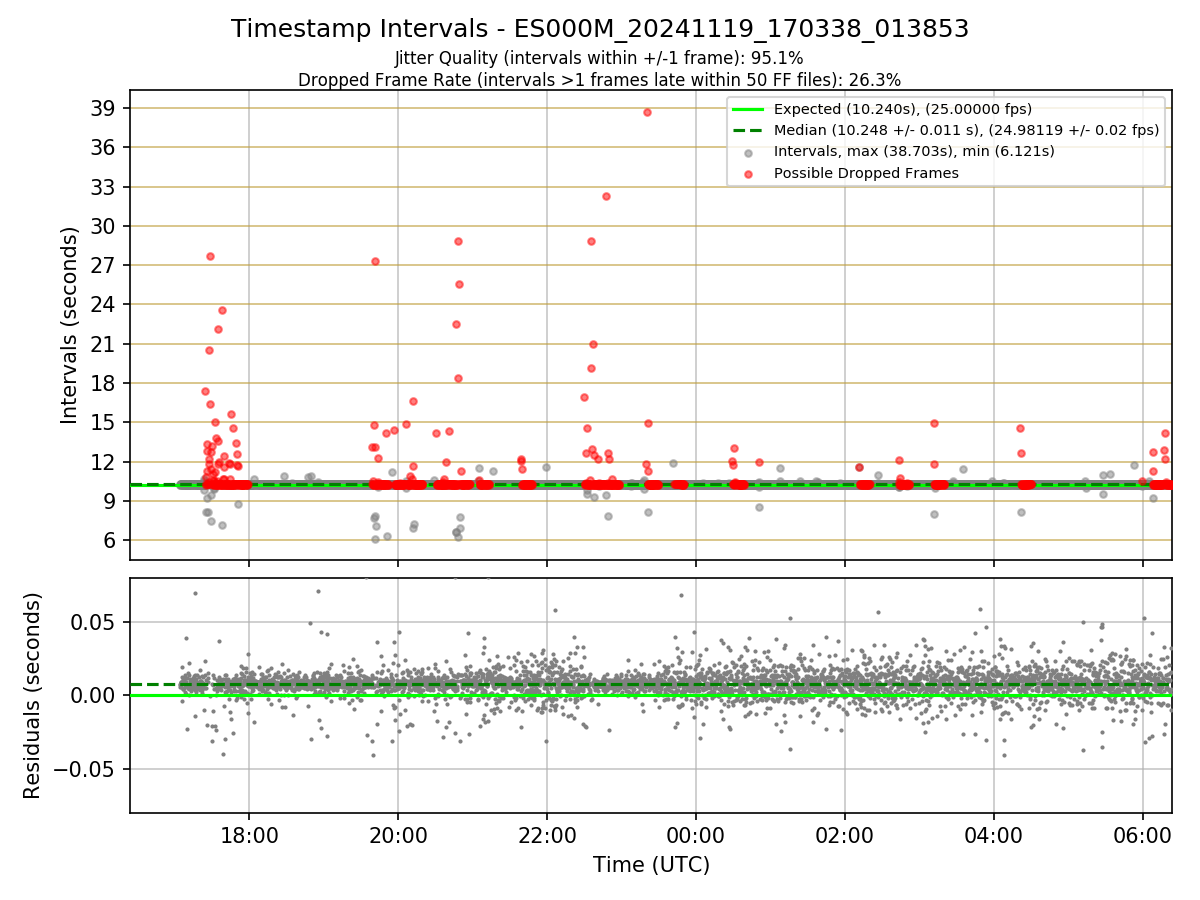Click the solid green line sample in legend
Image resolution: width=1200 pixels, height=900 pixels.
click(748, 109)
